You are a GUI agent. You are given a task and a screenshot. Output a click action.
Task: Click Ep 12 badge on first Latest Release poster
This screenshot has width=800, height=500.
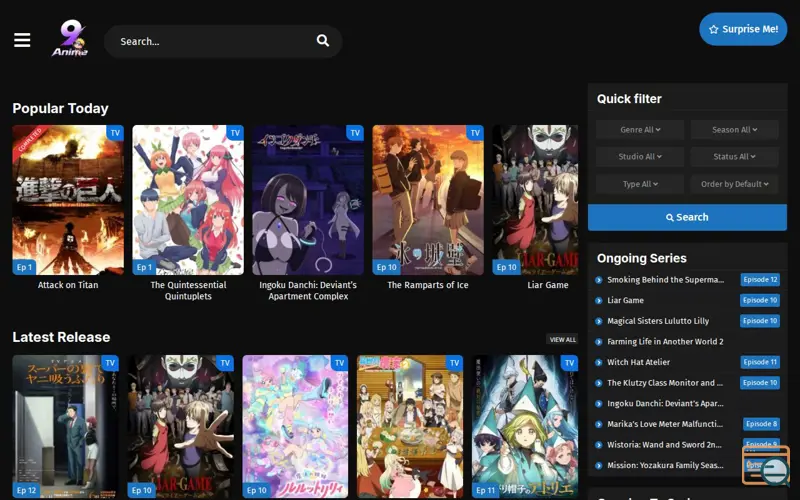(27, 490)
